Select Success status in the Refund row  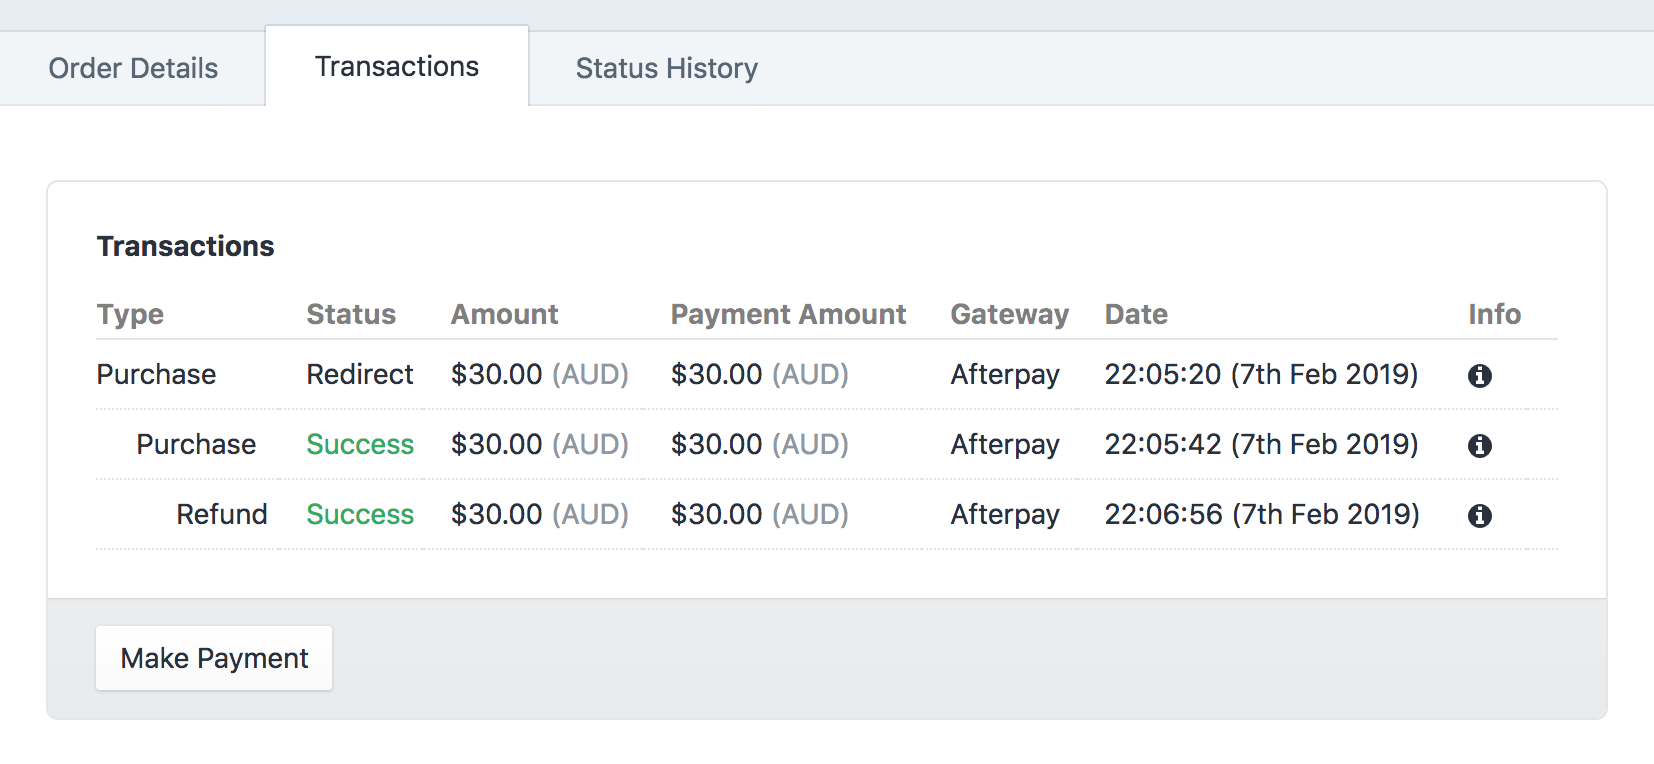pyautogui.click(x=360, y=514)
